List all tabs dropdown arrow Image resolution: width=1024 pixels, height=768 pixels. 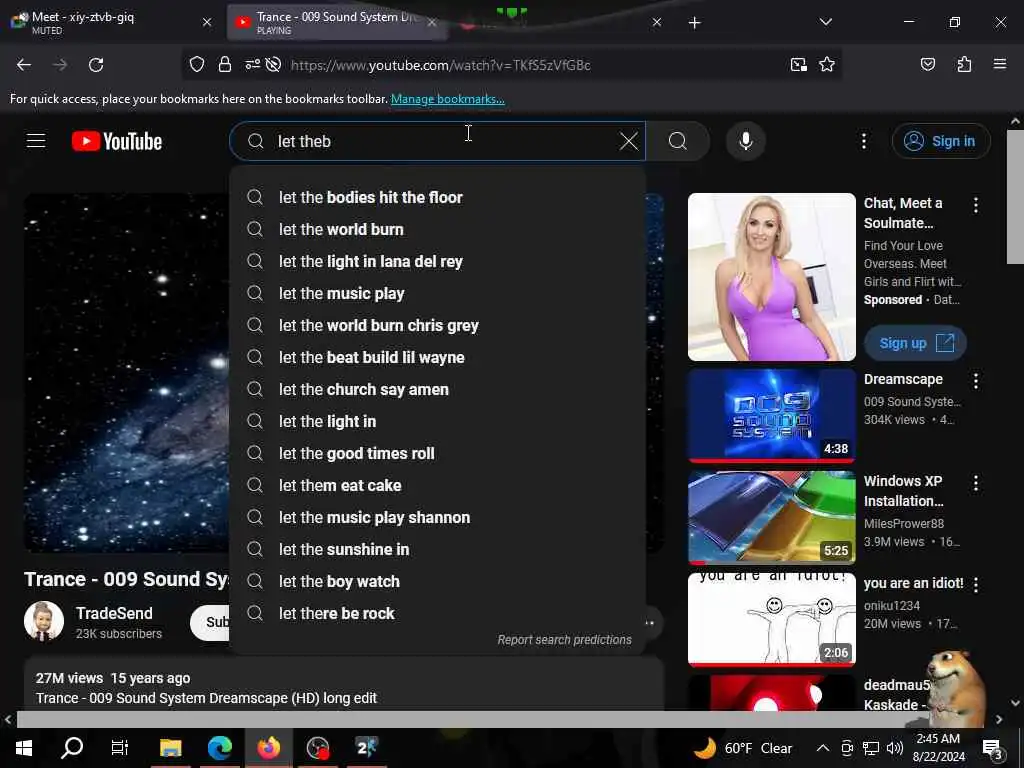pyautogui.click(x=825, y=22)
